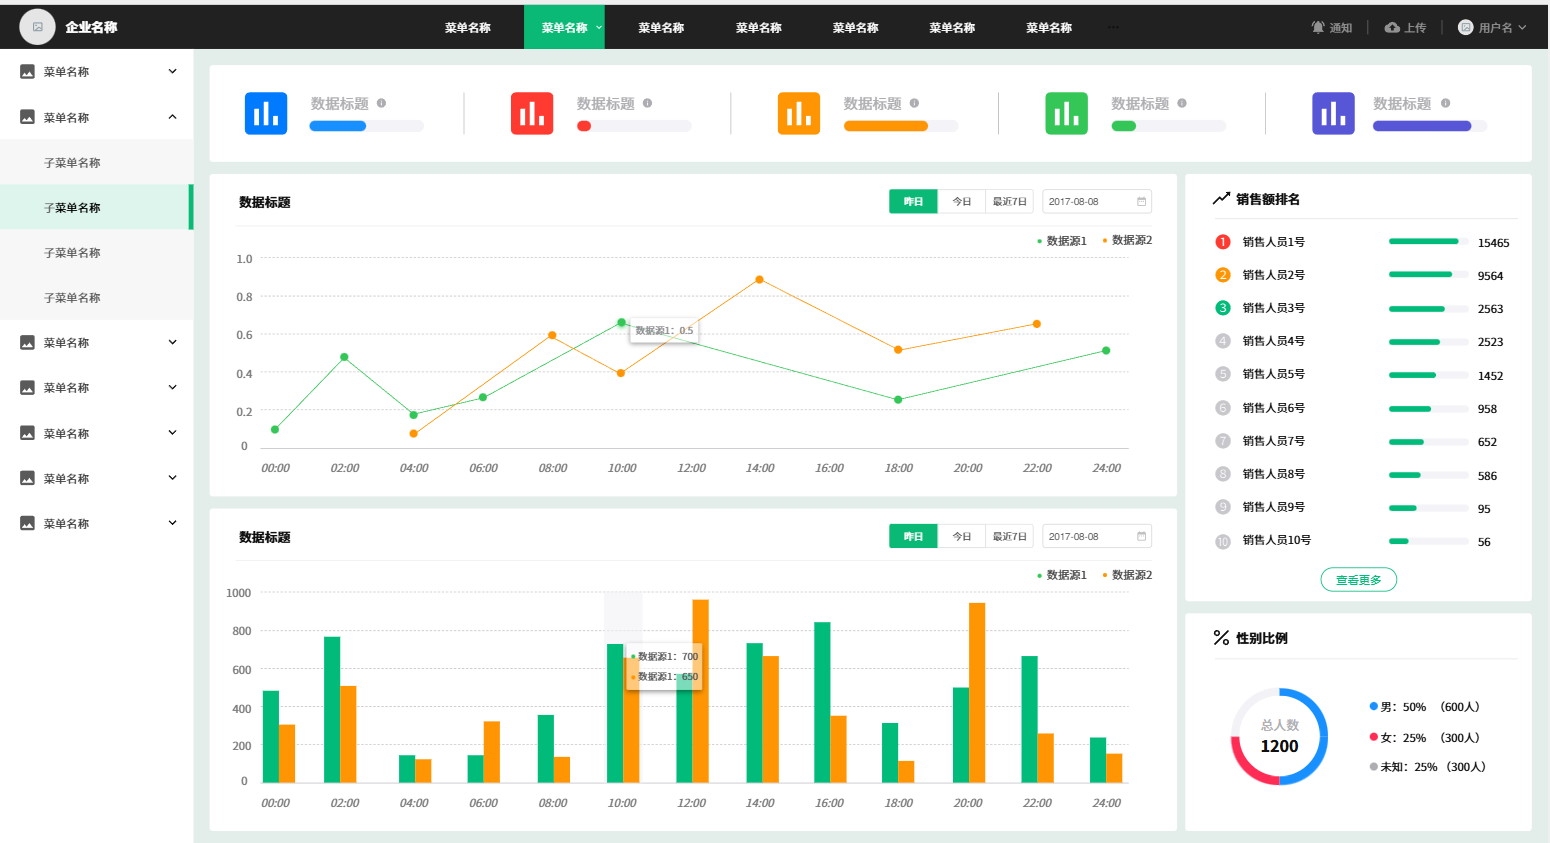Open the 用户名 user dropdown
1550x843 pixels.
pyautogui.click(x=1492, y=27)
